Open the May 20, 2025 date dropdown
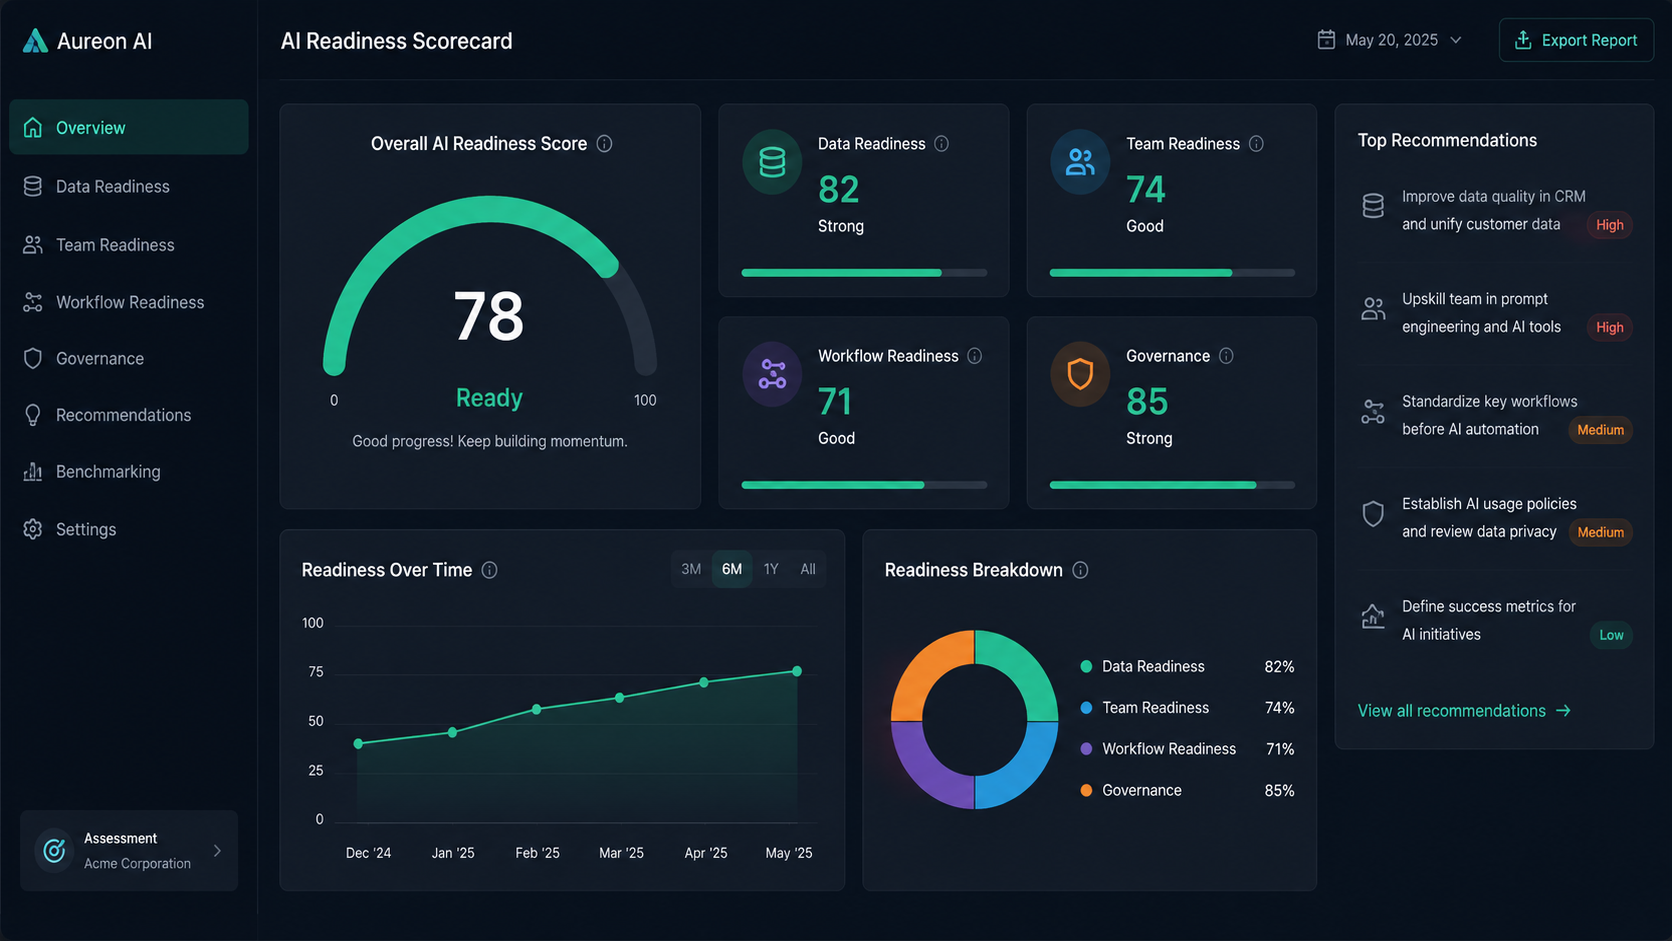This screenshot has height=941, width=1672. (1390, 40)
